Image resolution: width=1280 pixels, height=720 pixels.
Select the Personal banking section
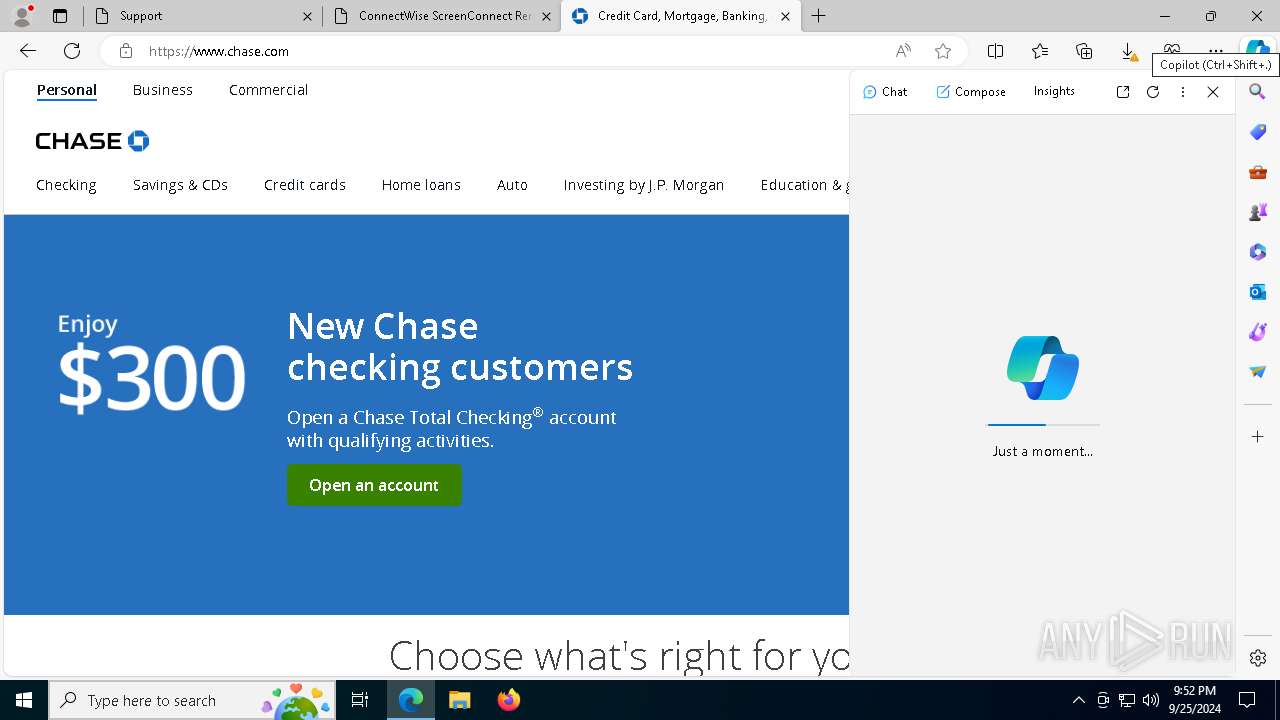pos(67,90)
